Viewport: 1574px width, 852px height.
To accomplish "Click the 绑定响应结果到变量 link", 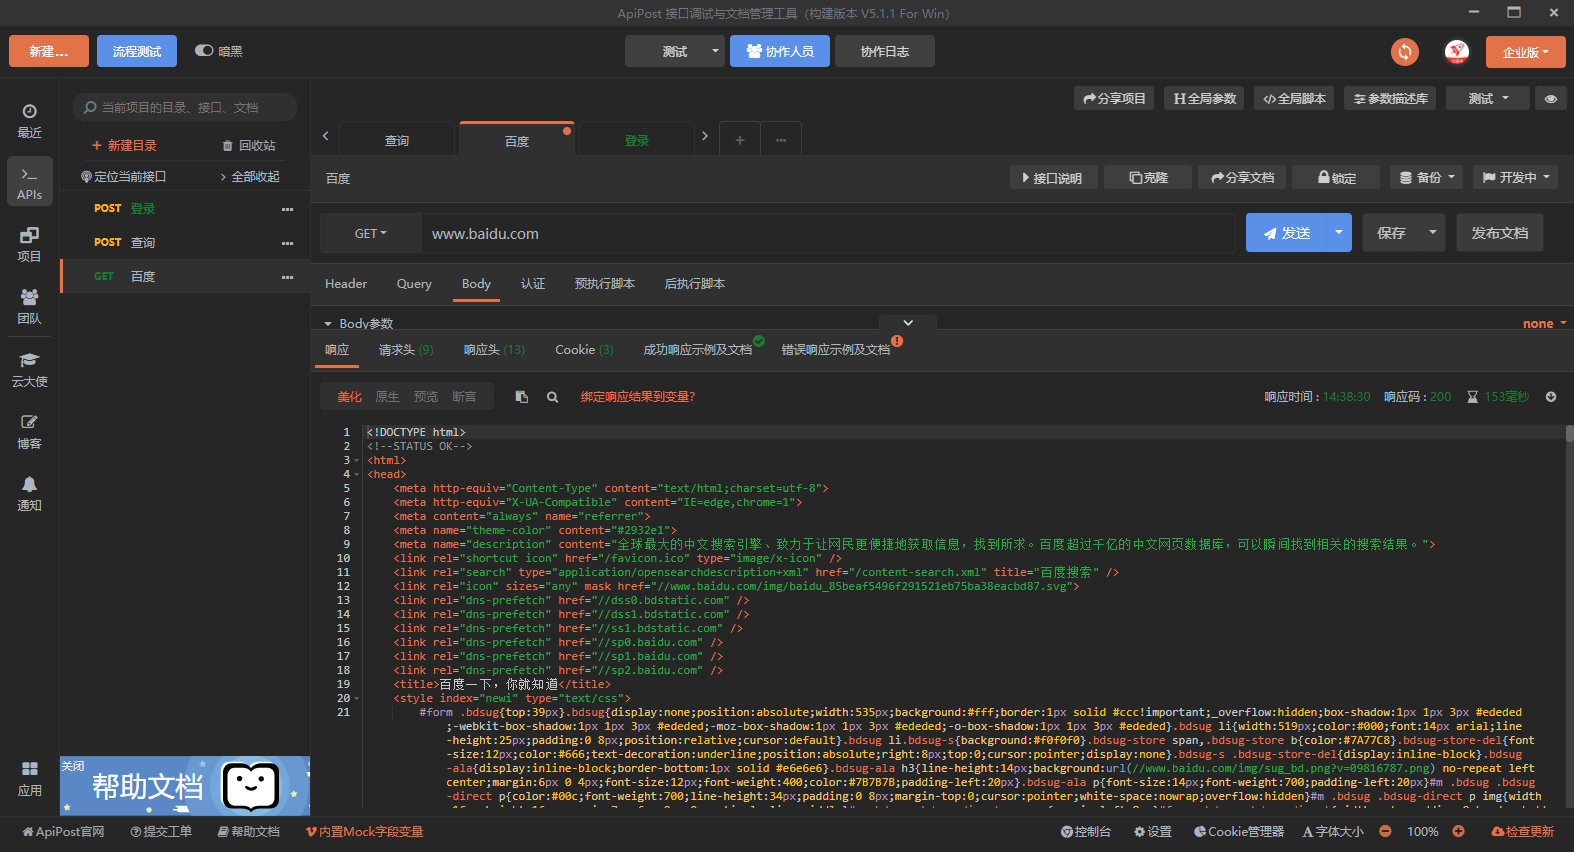I will (x=637, y=397).
